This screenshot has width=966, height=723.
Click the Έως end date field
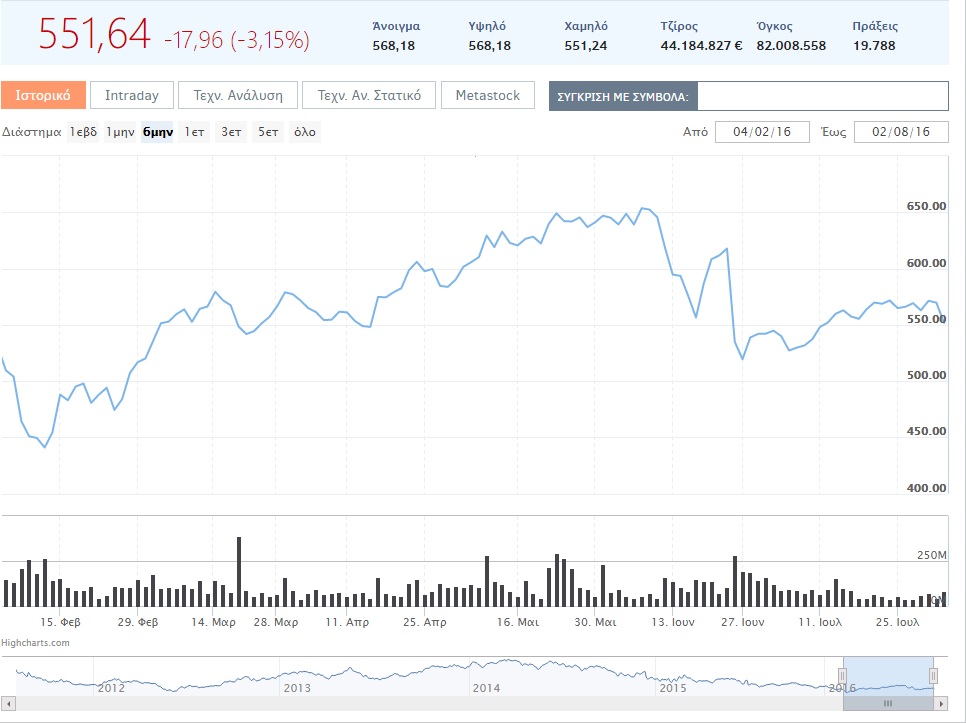[901, 132]
